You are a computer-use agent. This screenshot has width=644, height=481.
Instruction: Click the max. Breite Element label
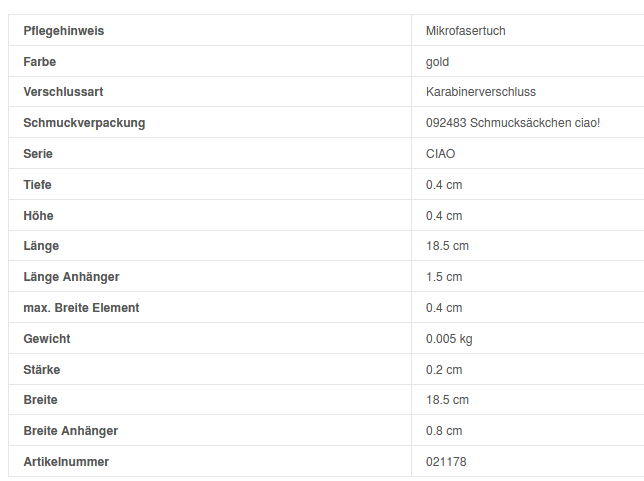81,308
